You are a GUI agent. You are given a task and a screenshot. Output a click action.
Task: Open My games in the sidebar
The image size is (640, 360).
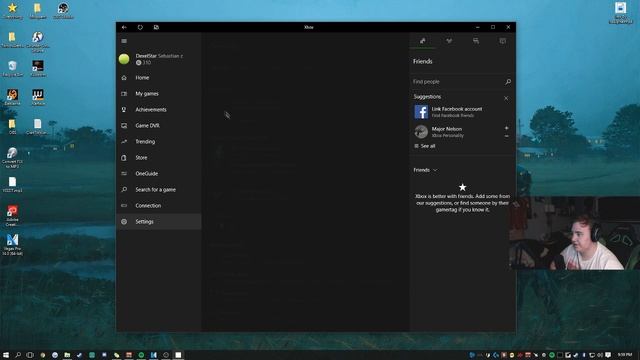(159, 93)
